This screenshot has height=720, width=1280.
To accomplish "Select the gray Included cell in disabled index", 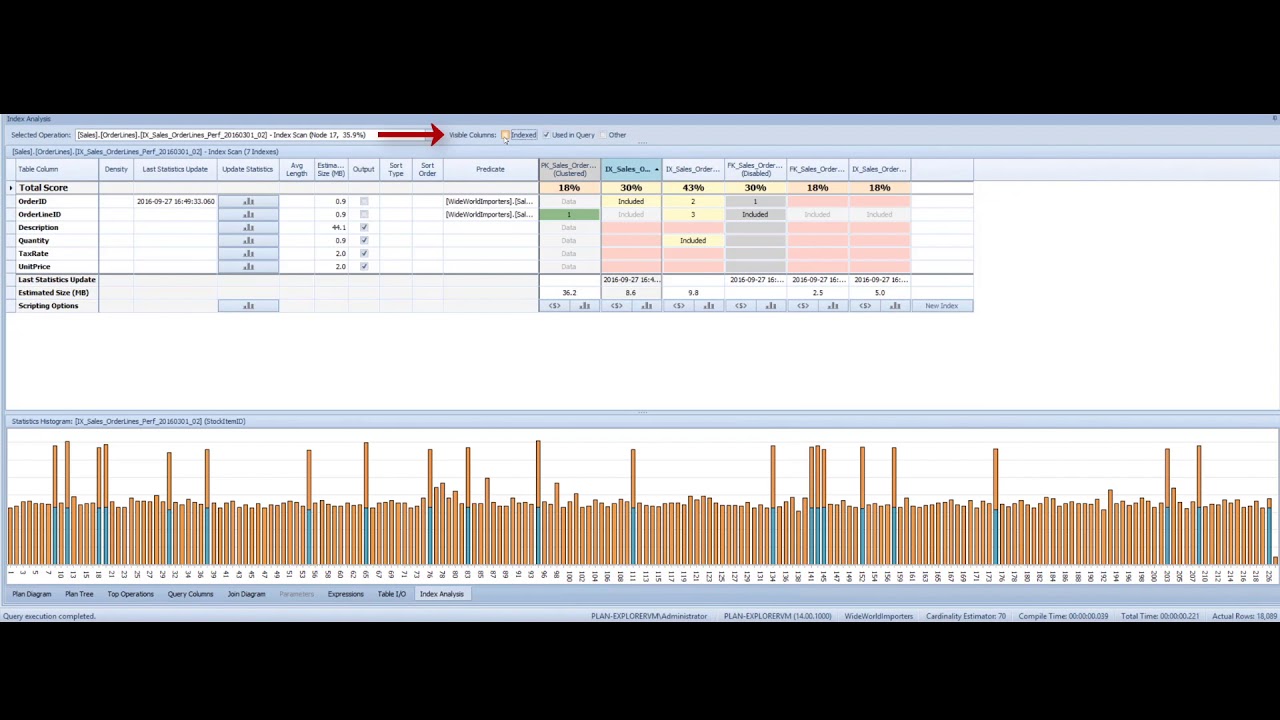I will [755, 215].
